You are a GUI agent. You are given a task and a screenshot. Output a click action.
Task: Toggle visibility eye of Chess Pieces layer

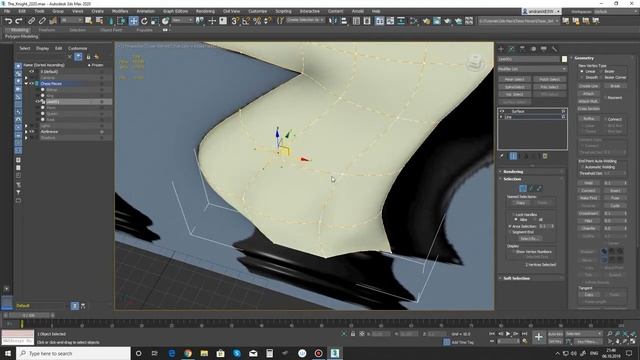click(x=31, y=83)
